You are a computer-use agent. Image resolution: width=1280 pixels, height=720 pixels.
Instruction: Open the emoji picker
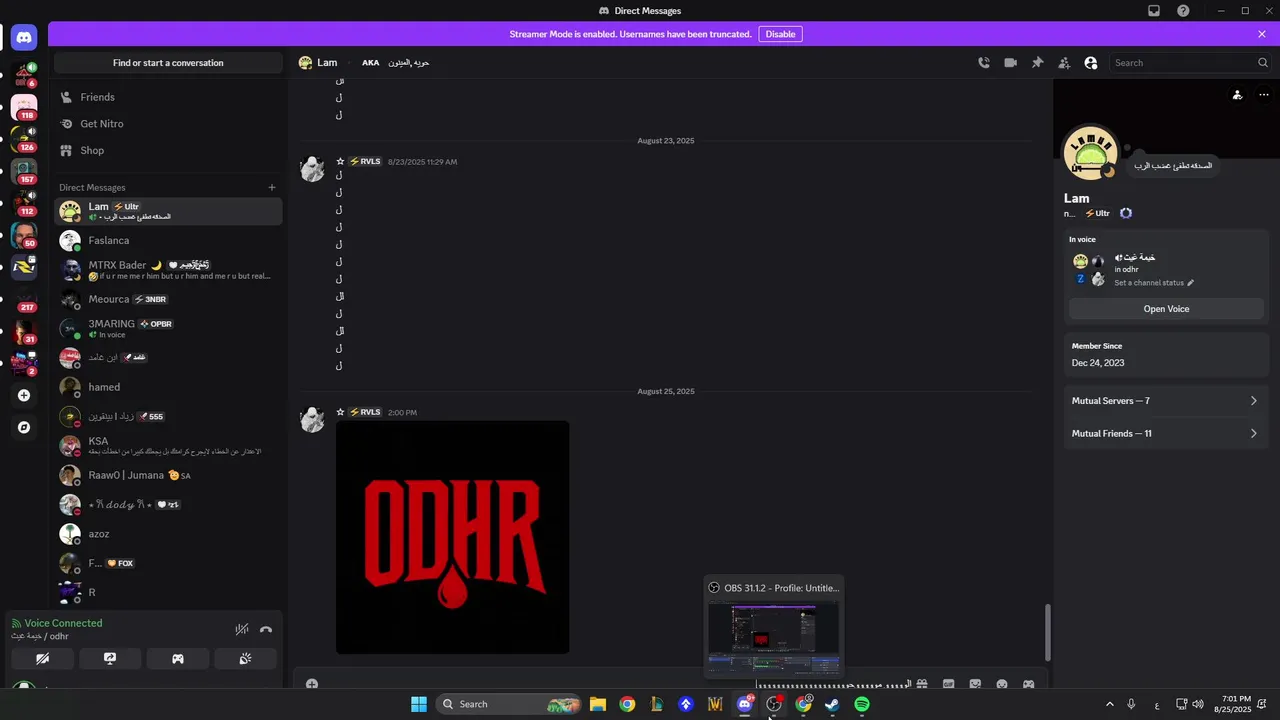point(1002,684)
